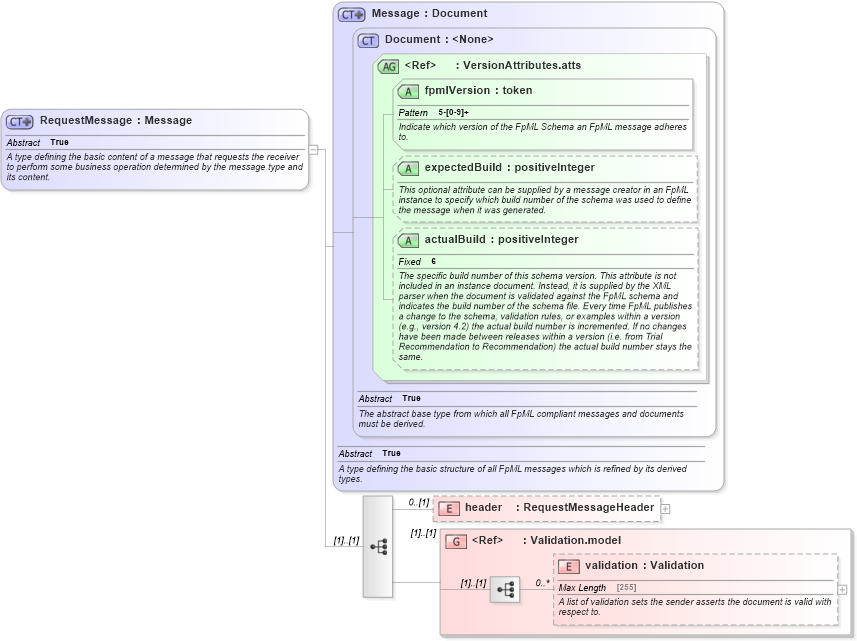
Task: Collapse the connector box after RequestMessage
Action: 313,150
